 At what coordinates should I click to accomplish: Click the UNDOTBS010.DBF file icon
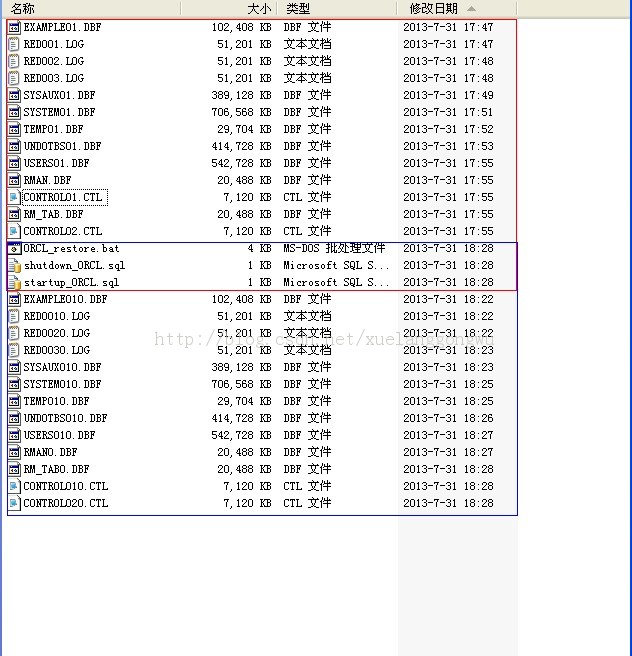(14, 418)
